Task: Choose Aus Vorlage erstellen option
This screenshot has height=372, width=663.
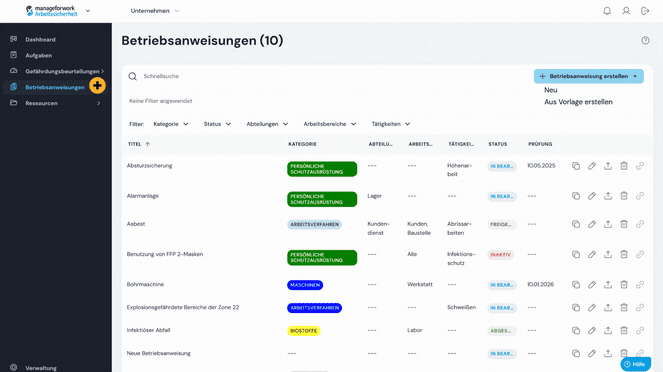Action: click(x=578, y=102)
